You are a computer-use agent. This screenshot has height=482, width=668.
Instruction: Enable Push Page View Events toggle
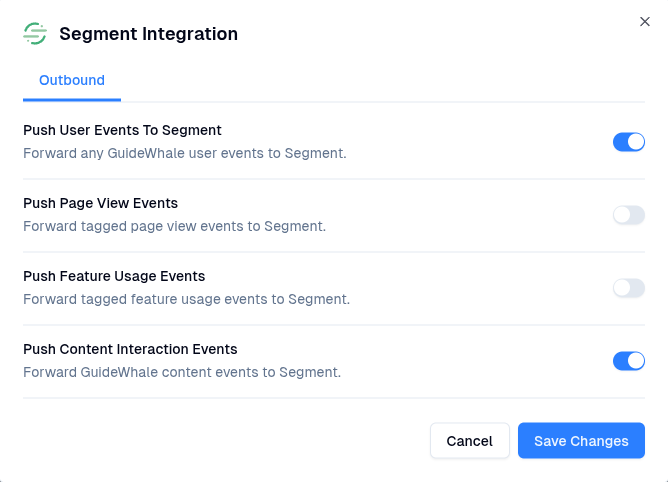pos(629,215)
